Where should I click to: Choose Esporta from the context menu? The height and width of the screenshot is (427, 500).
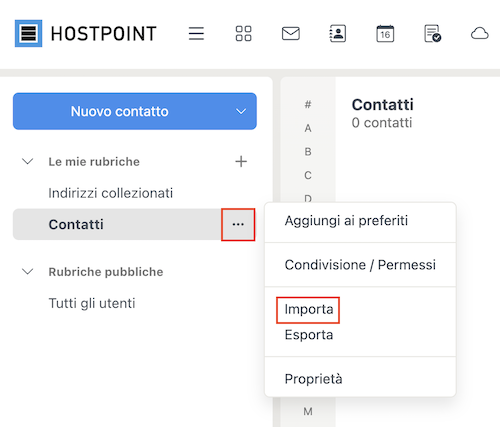pyautogui.click(x=309, y=335)
